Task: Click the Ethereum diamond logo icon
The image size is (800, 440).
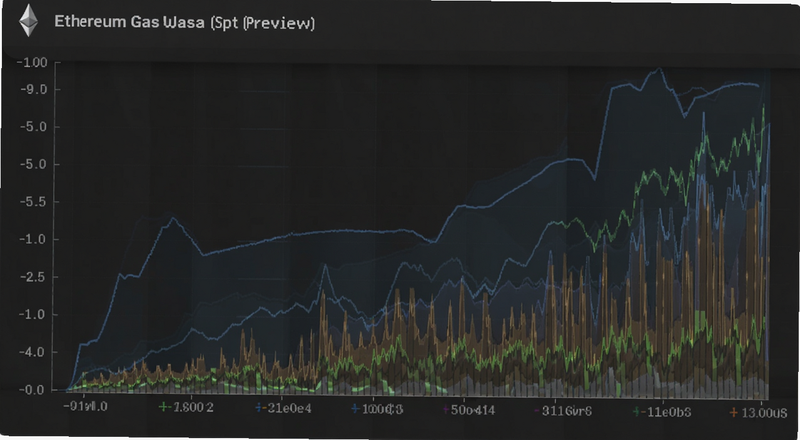Action: click(29, 21)
